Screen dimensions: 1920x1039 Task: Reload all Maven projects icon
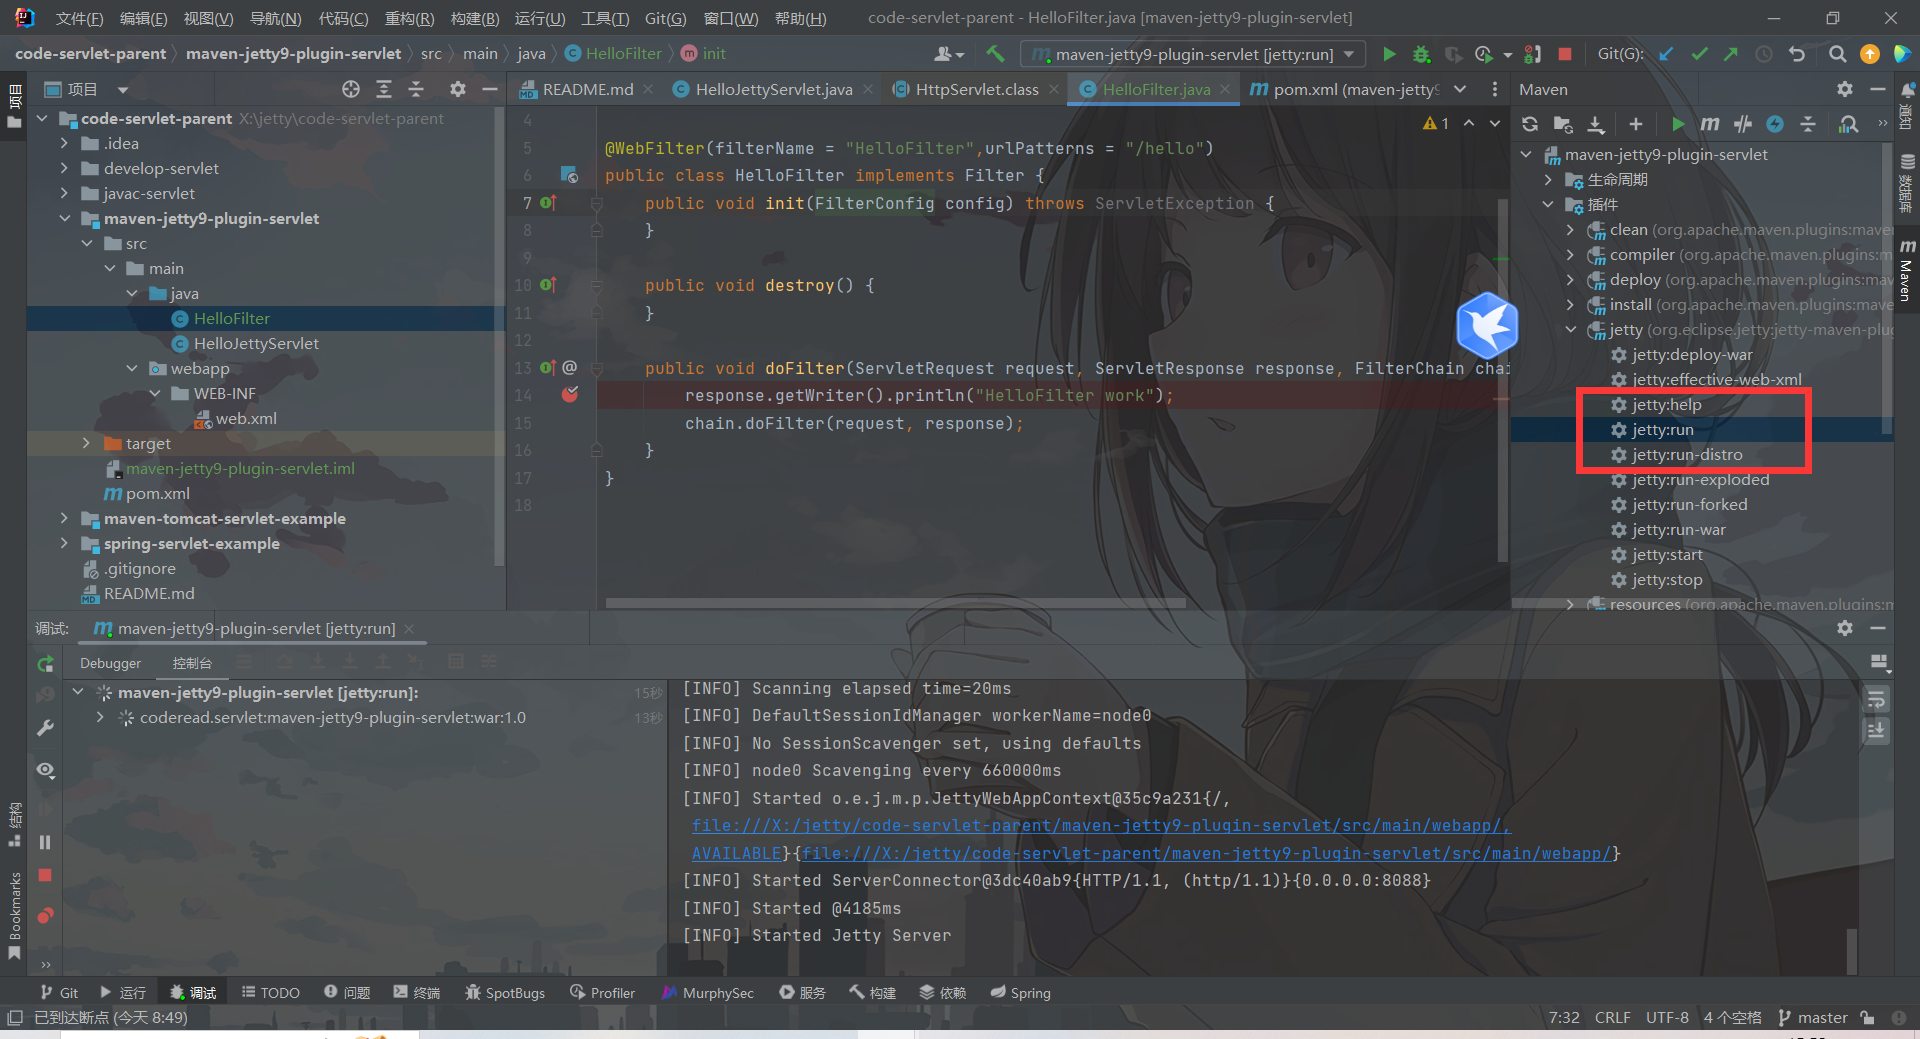(x=1530, y=124)
